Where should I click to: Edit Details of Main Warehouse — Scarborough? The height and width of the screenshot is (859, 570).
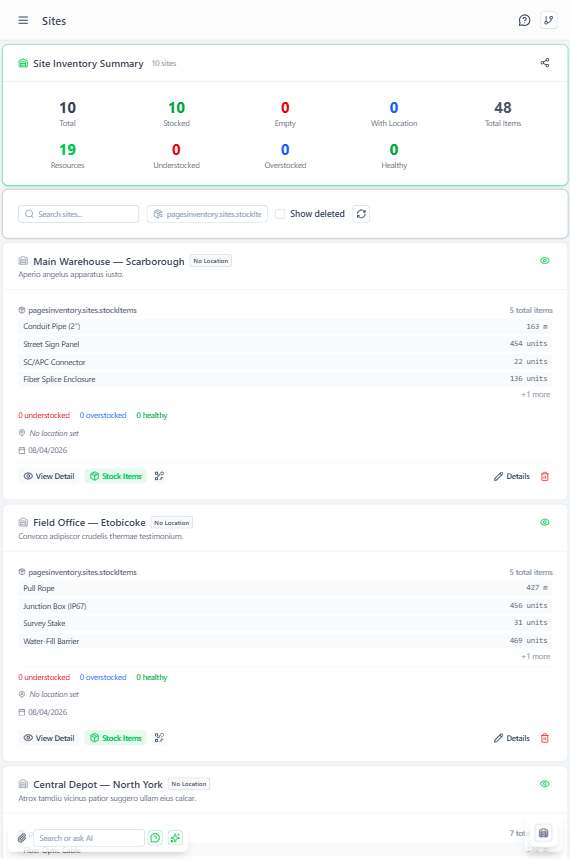coord(512,476)
